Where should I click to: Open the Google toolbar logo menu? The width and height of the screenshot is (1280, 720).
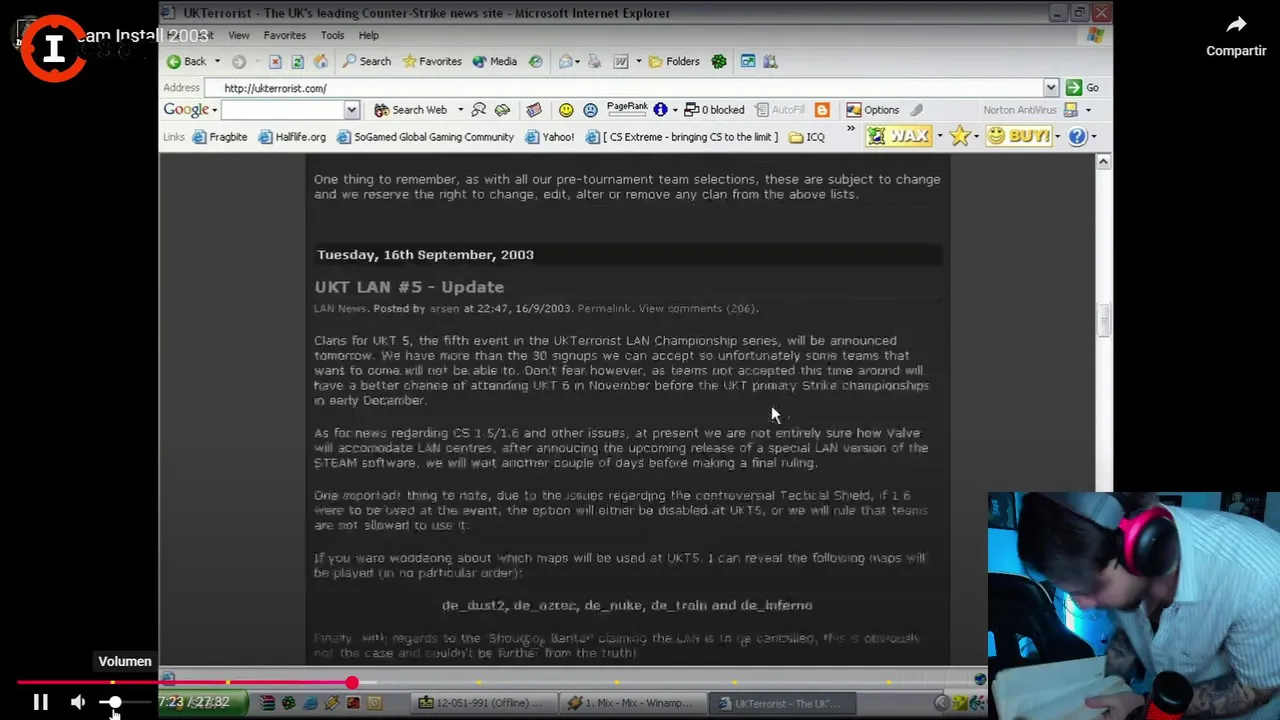[190, 110]
